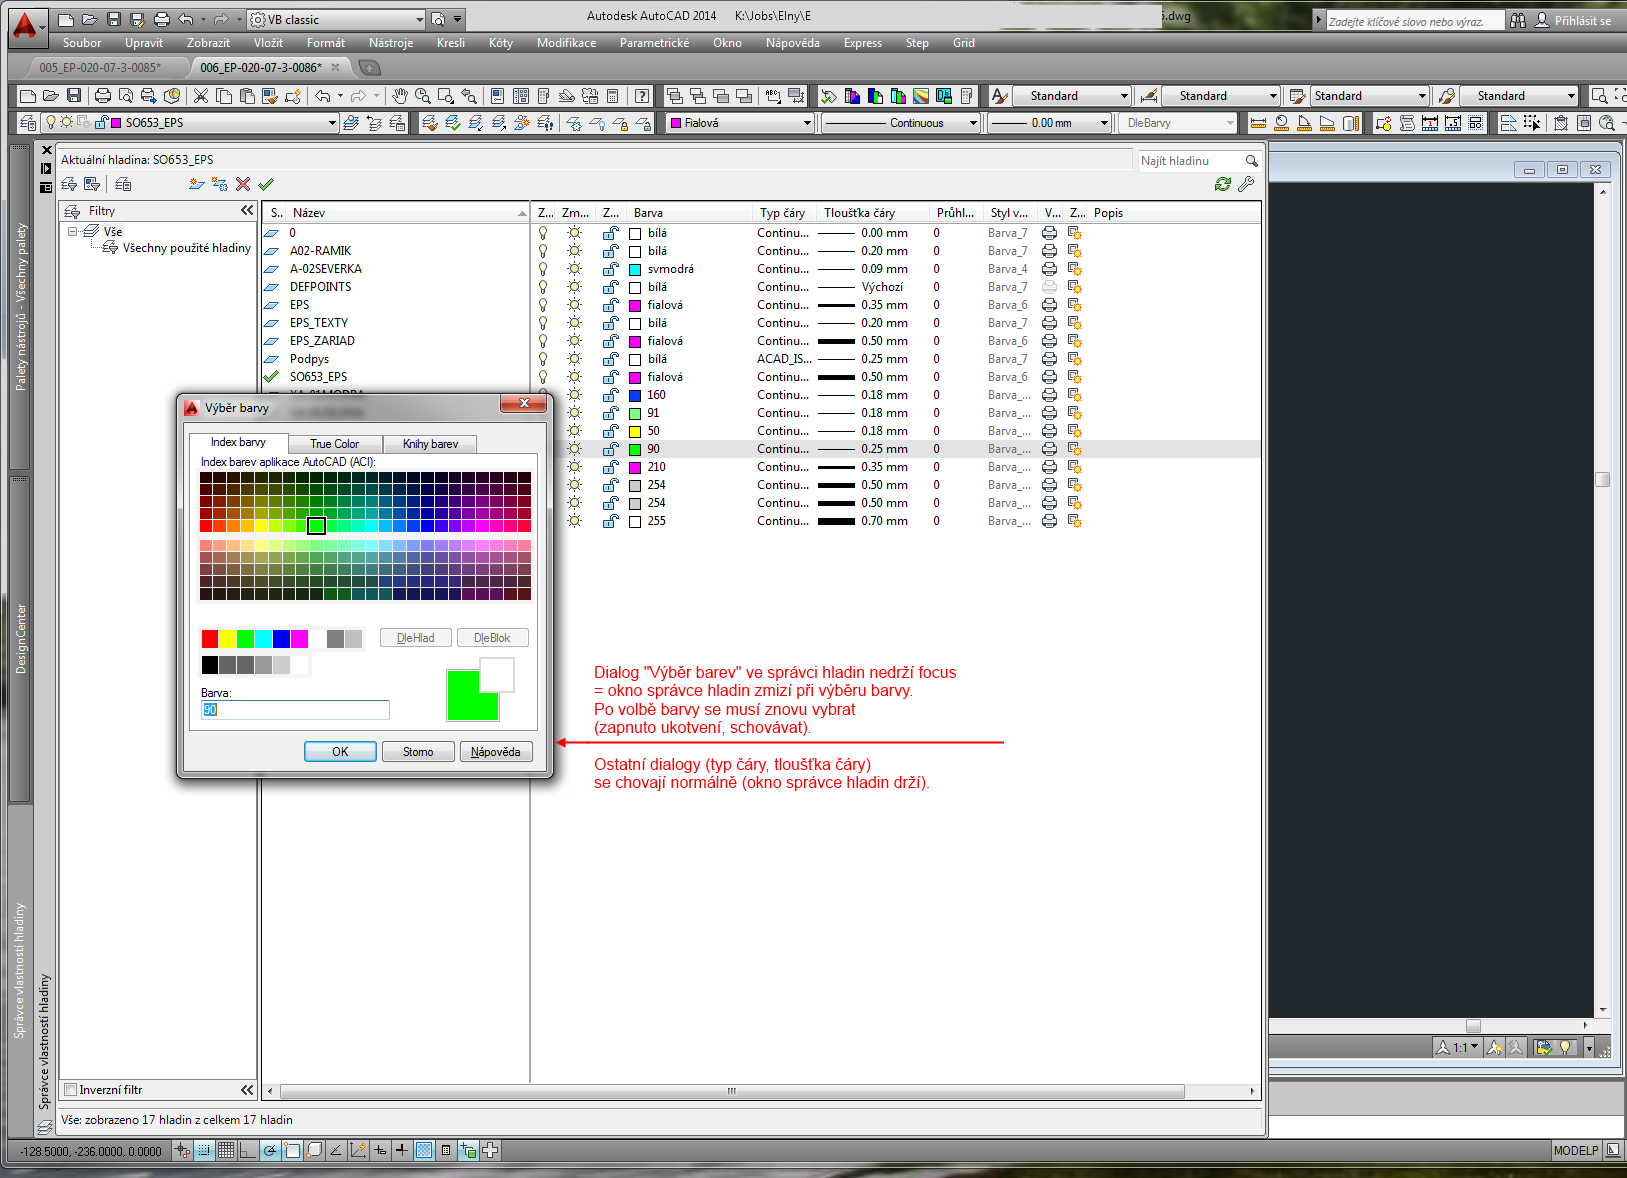Collapse the Vše filter tree node
The height and width of the screenshot is (1178, 1627).
(x=73, y=231)
